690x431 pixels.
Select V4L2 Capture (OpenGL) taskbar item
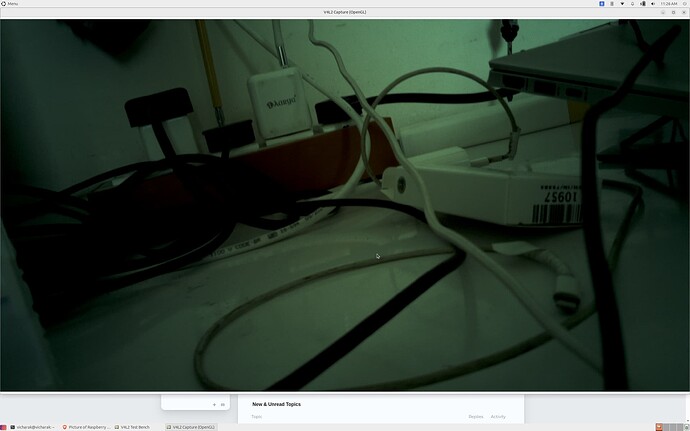click(191, 427)
